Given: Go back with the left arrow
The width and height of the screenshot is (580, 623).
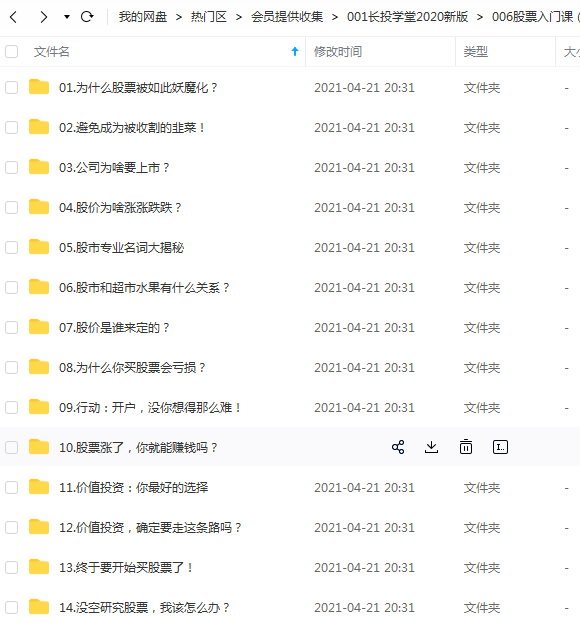Looking at the screenshot, I should click(13, 17).
